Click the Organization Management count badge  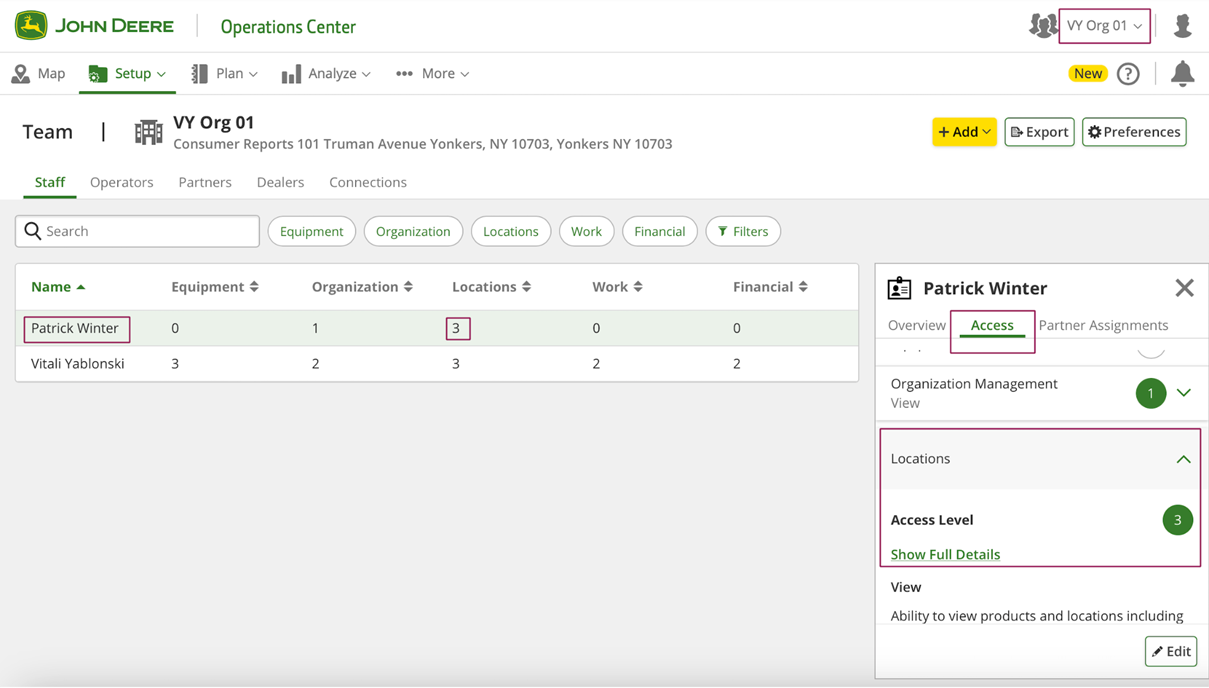pos(1150,393)
